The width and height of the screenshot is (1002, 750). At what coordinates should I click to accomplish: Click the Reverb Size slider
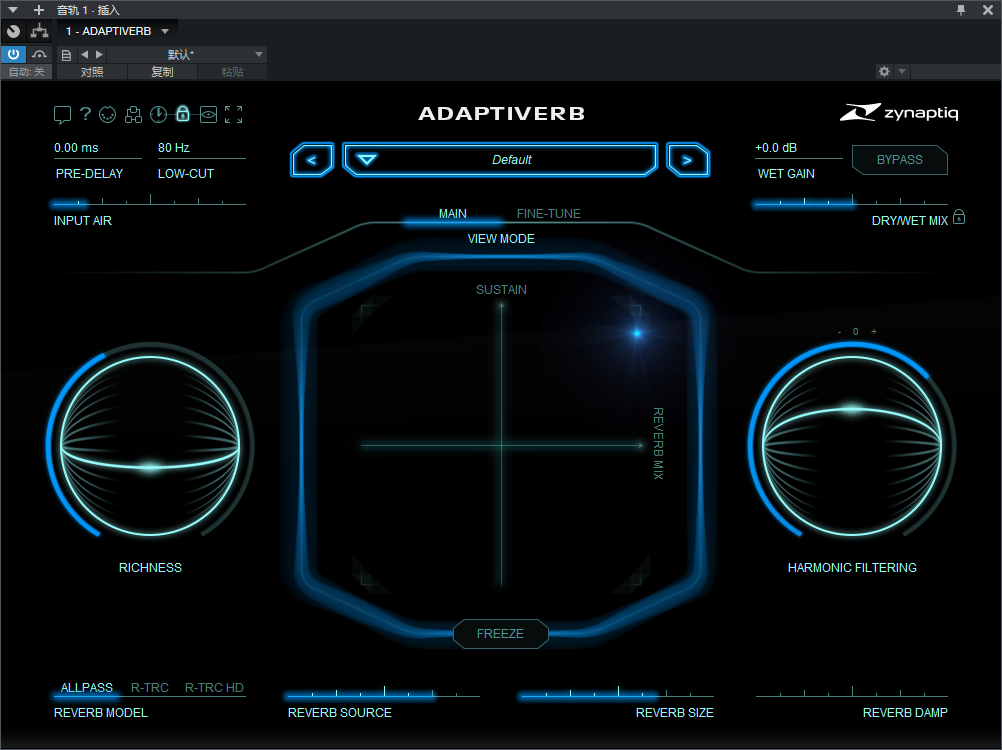(617, 694)
